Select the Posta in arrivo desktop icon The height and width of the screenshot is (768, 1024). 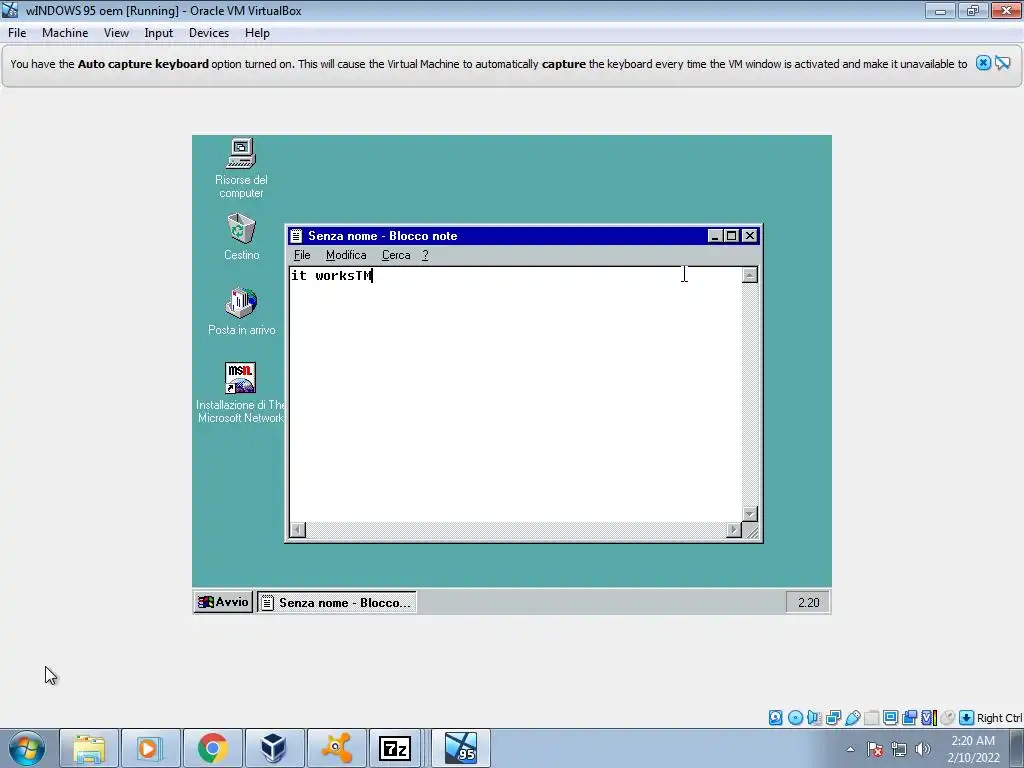pos(241,312)
